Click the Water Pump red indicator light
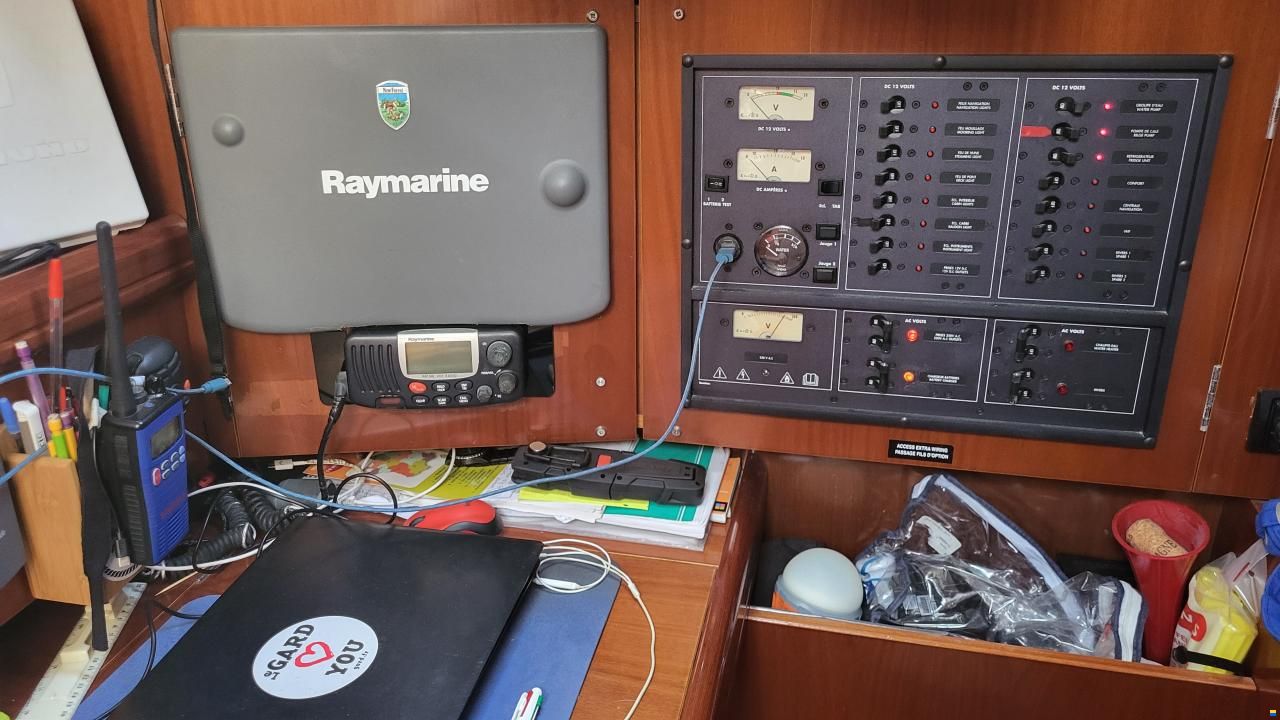The width and height of the screenshot is (1280, 720). pyautogui.click(x=1108, y=106)
